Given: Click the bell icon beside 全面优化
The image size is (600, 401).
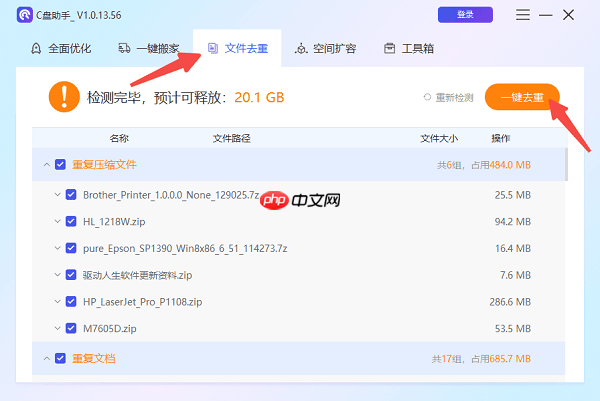Looking at the screenshot, I should pos(36,49).
